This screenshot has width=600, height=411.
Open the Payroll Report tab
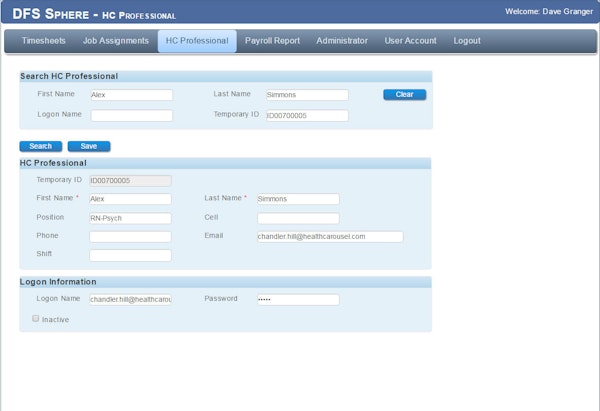(272, 41)
